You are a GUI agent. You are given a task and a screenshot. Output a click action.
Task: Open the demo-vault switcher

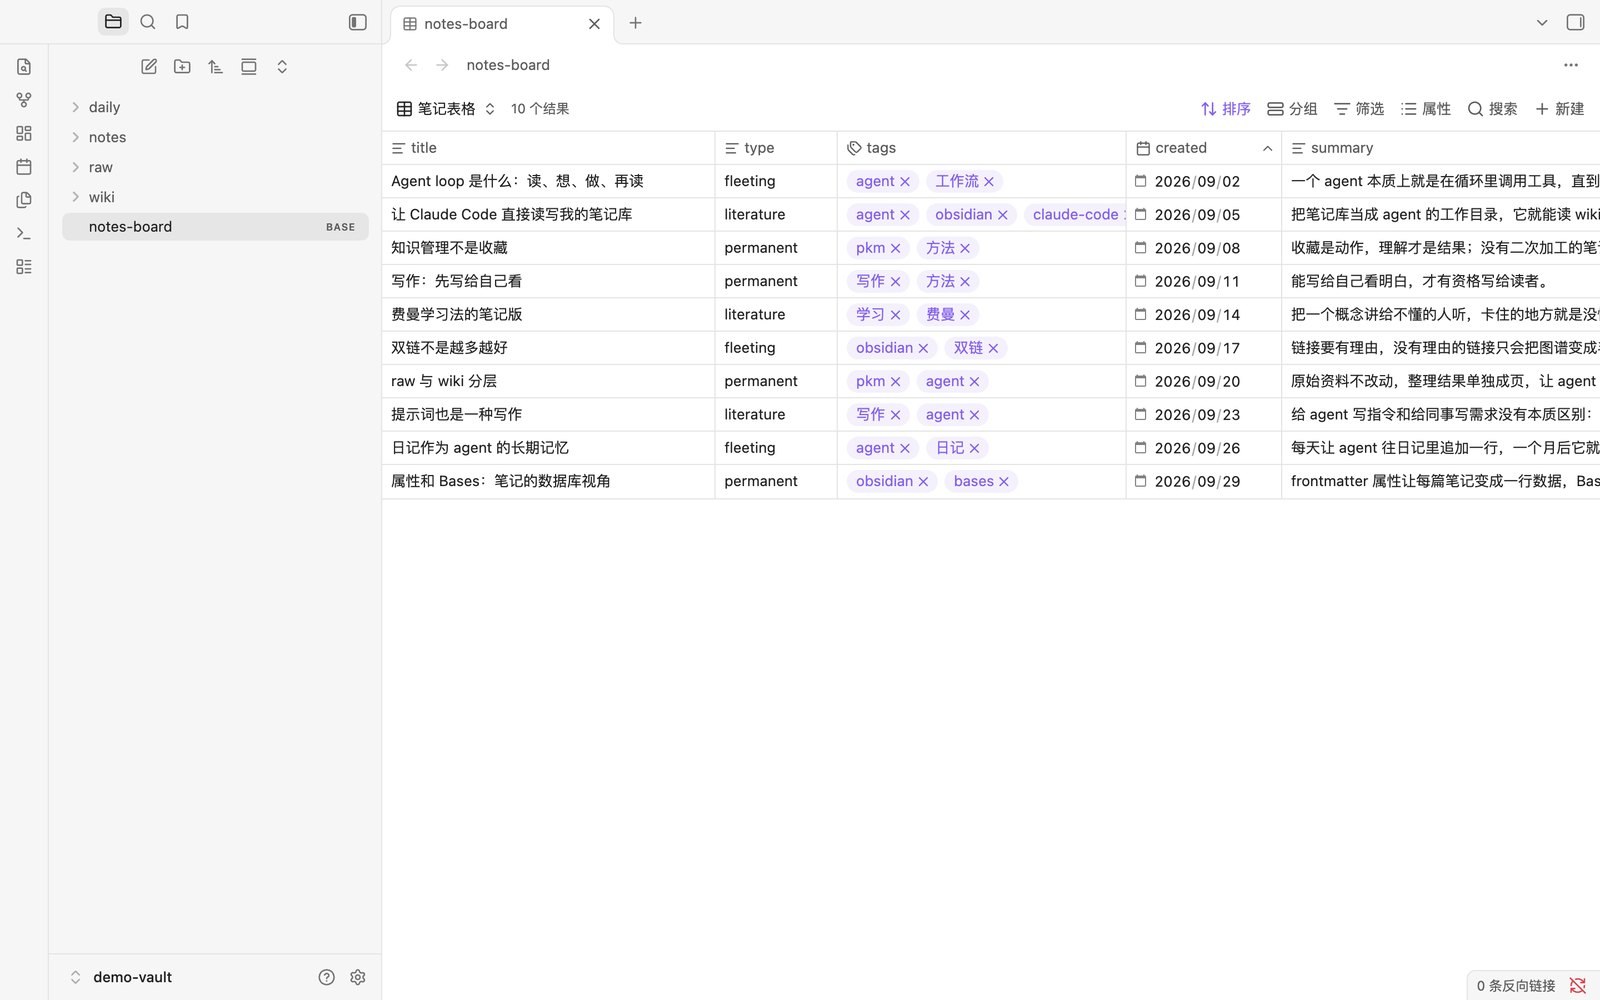coord(120,977)
